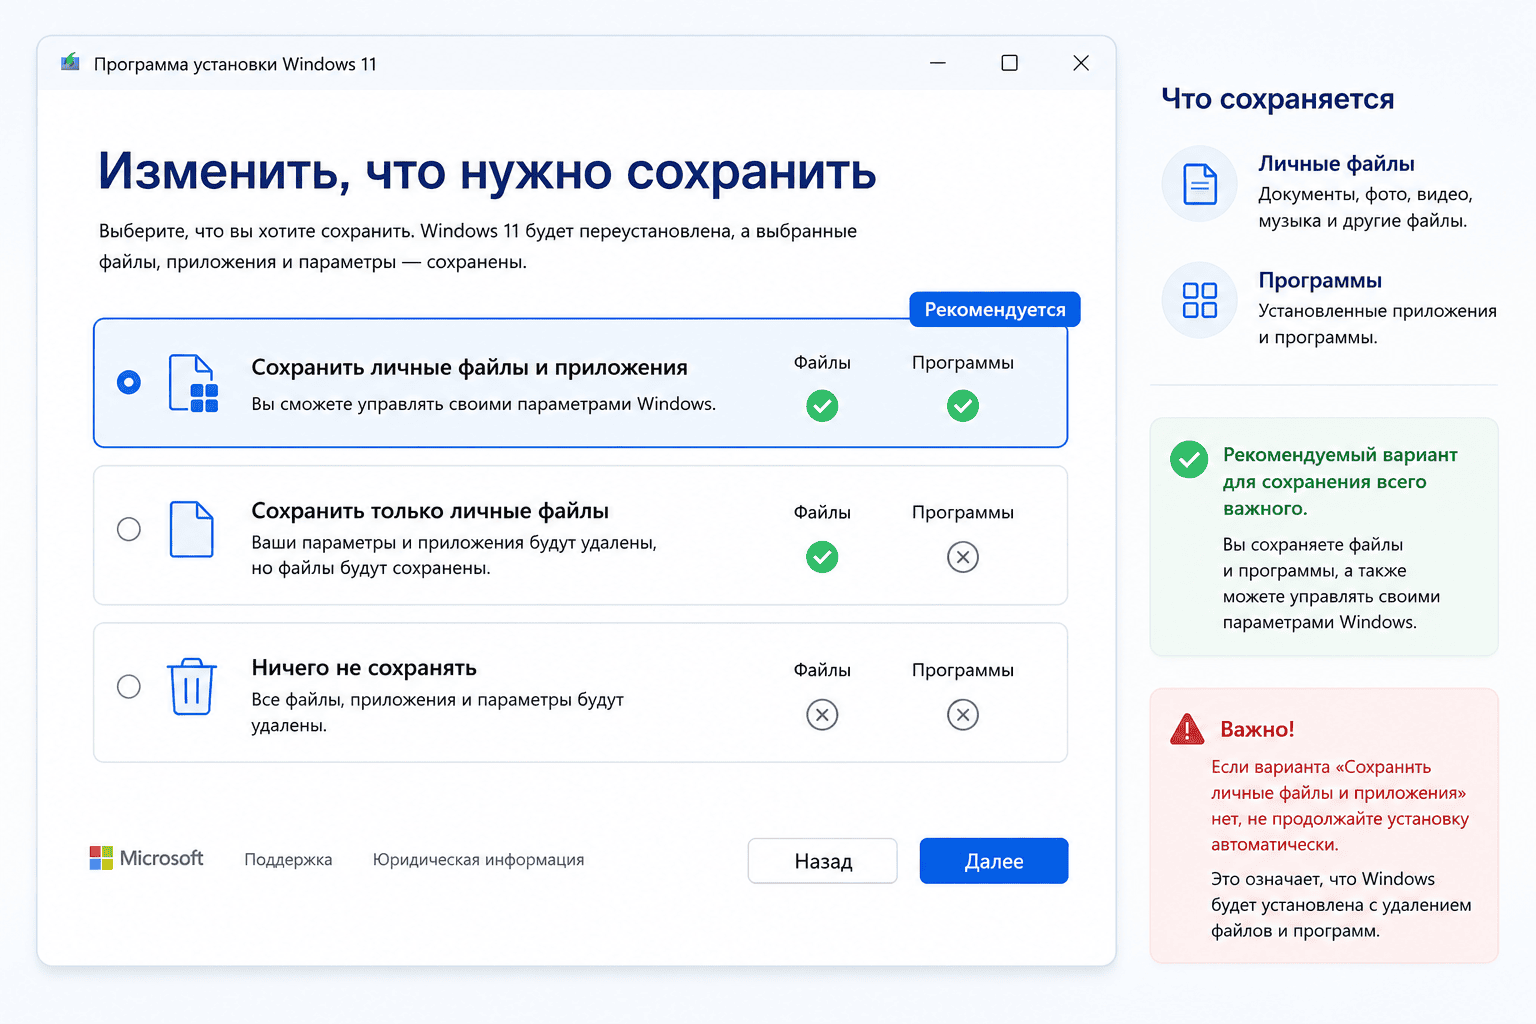The width and height of the screenshot is (1536, 1024).
Task: Click 'Рекомендуемый вариант для сохранения всего важного' text
Action: (x=1340, y=481)
